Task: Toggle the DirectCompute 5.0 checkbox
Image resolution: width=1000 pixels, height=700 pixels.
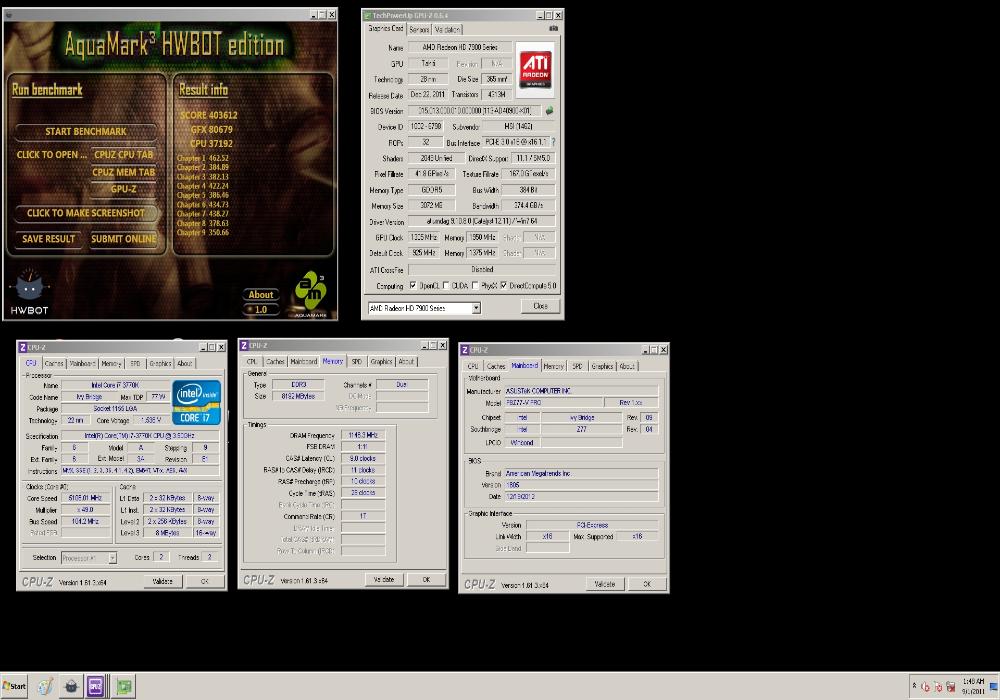Action: pos(504,286)
